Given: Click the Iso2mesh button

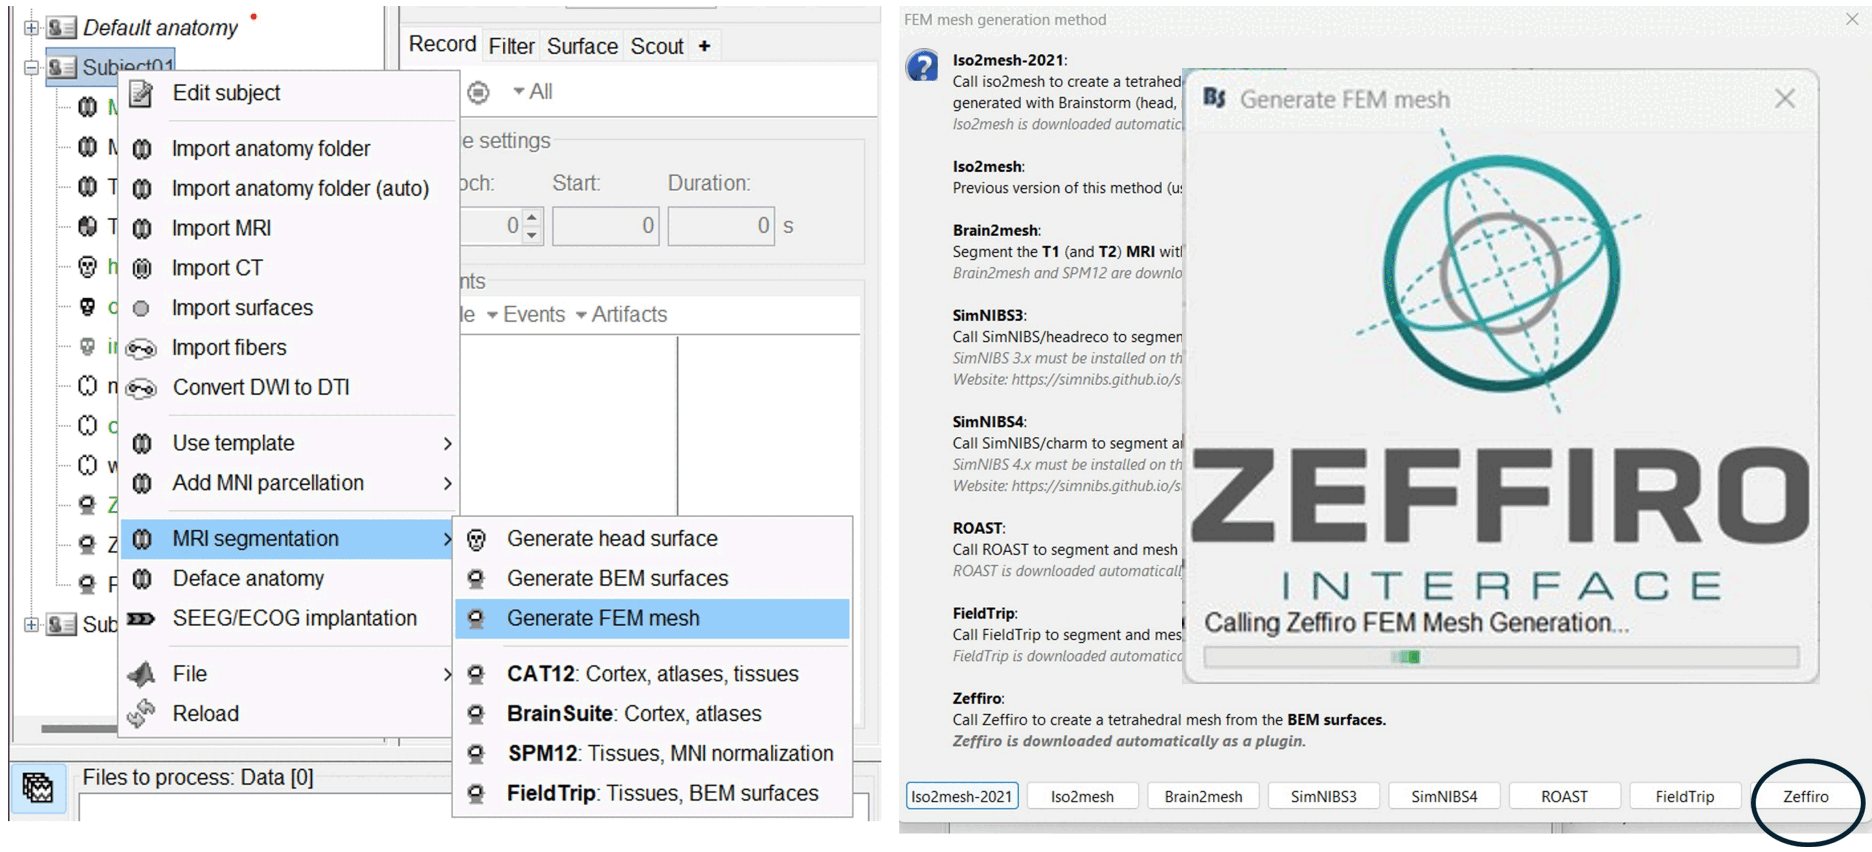Looking at the screenshot, I should click(1082, 796).
